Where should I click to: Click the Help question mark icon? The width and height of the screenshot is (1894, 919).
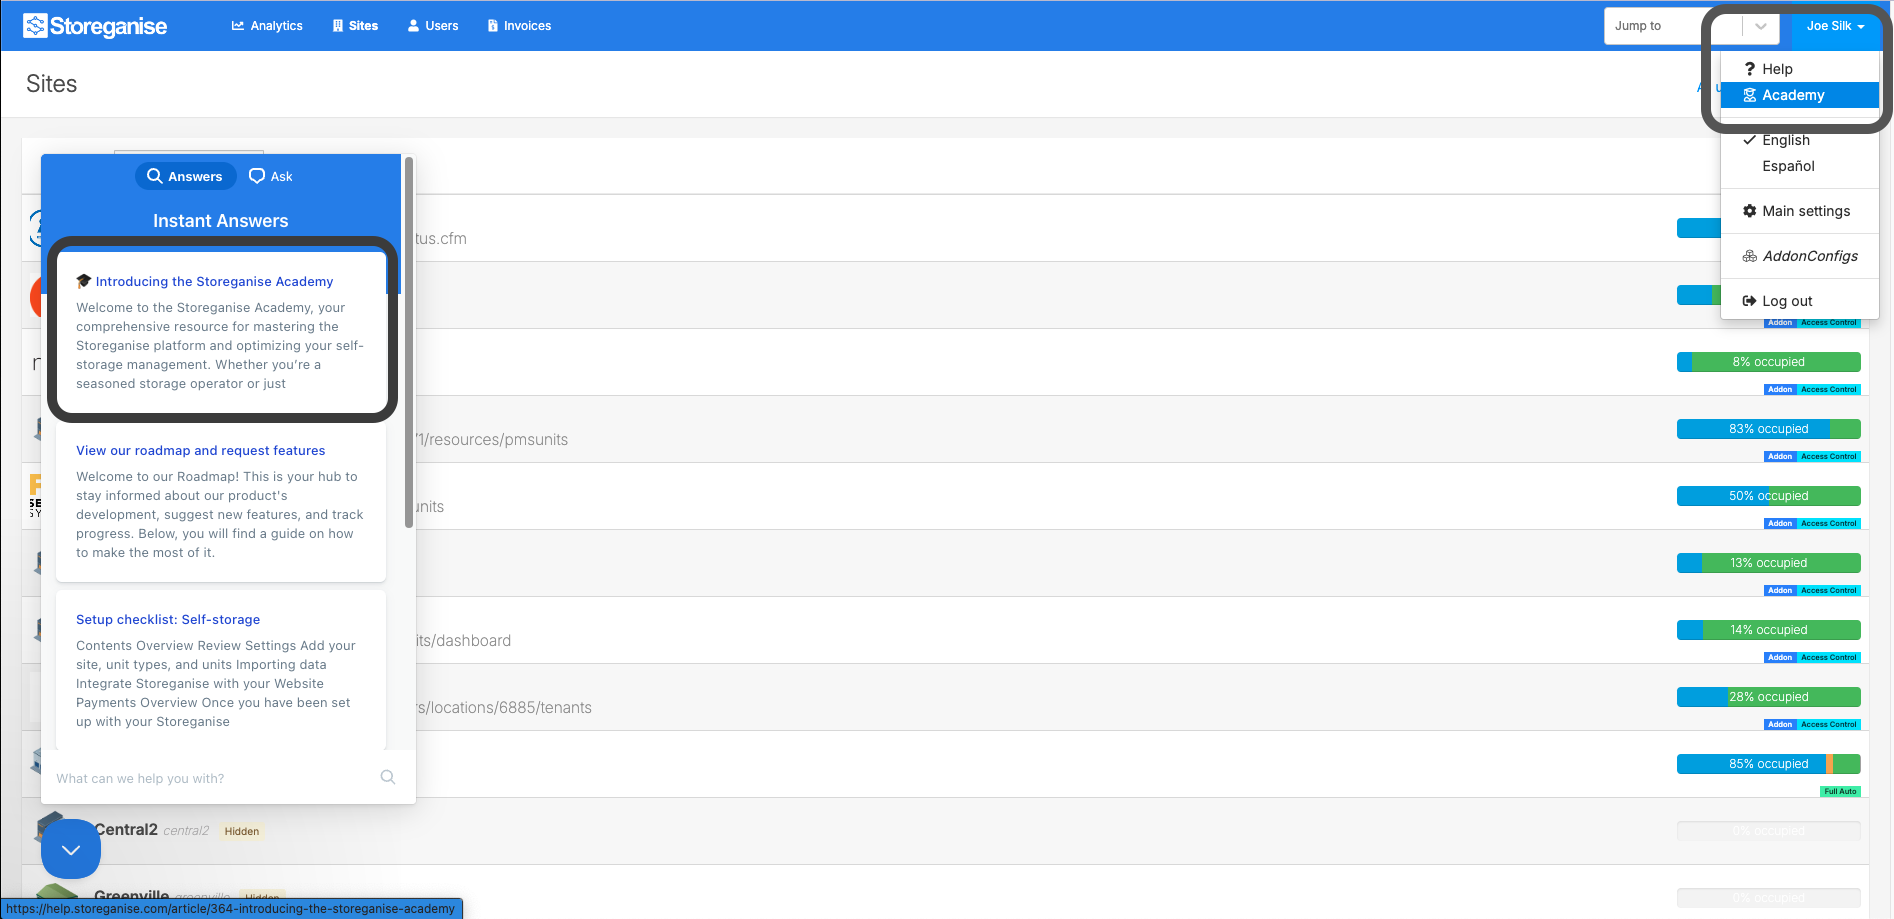click(x=1749, y=69)
